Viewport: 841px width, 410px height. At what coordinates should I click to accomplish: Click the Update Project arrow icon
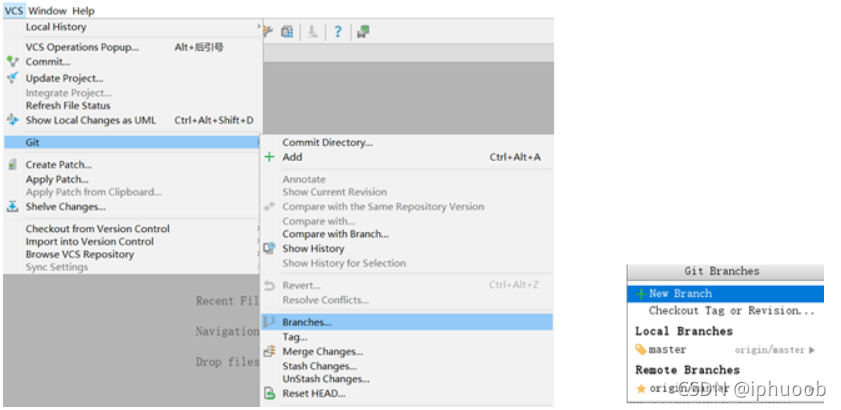(x=12, y=78)
